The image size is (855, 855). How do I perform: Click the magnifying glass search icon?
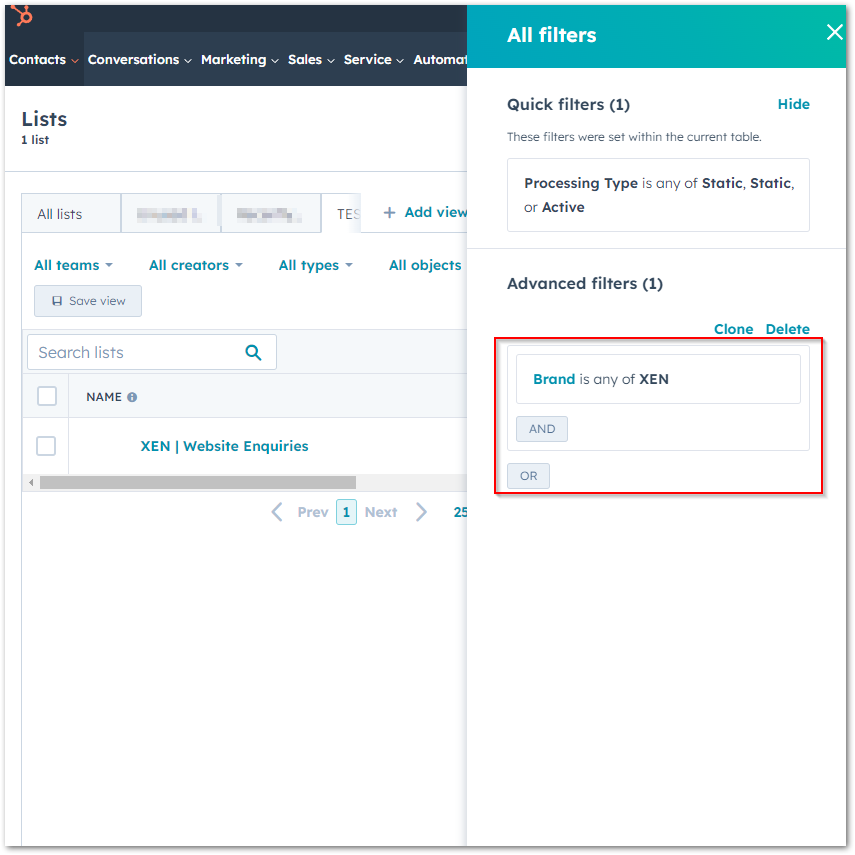253,352
